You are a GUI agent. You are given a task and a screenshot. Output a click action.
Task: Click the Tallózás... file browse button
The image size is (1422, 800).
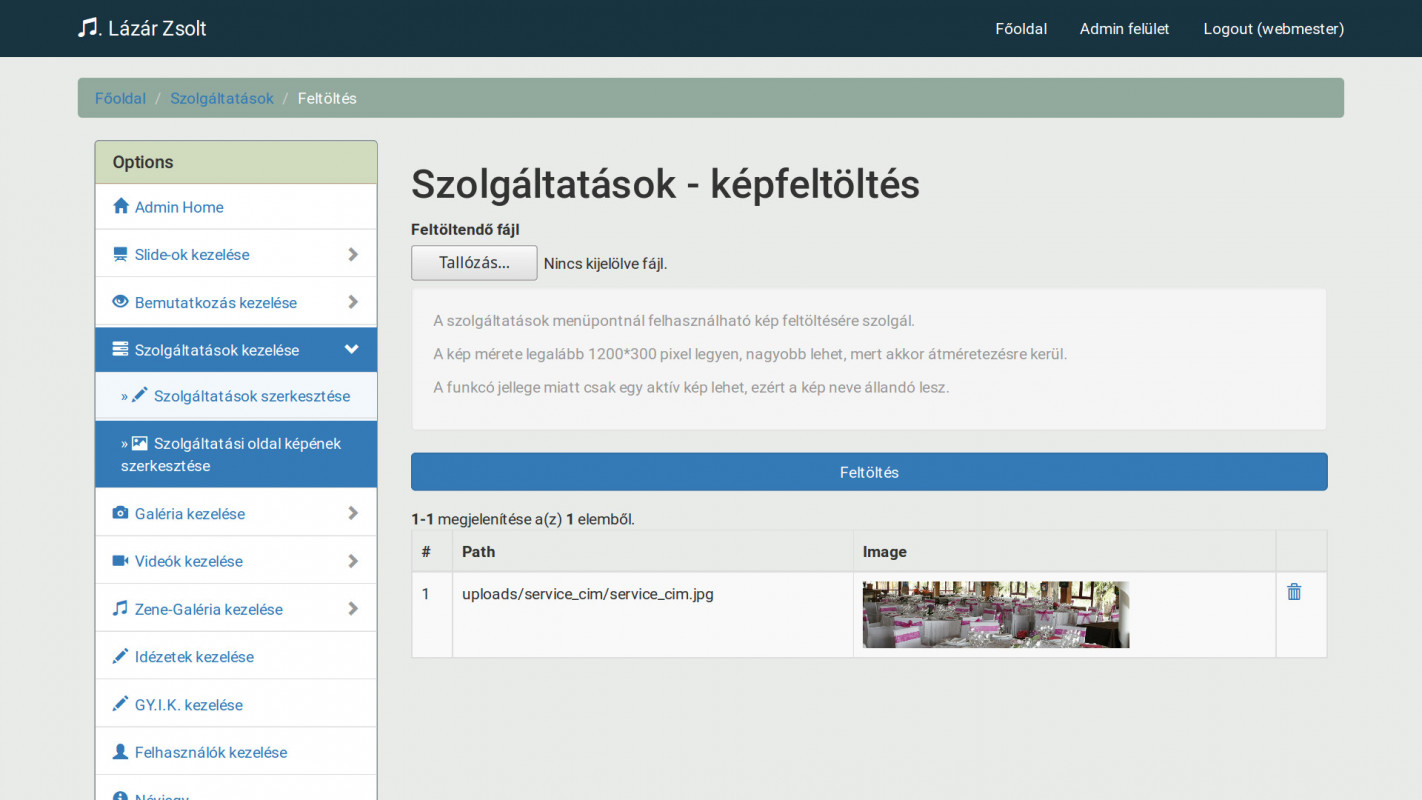click(474, 263)
